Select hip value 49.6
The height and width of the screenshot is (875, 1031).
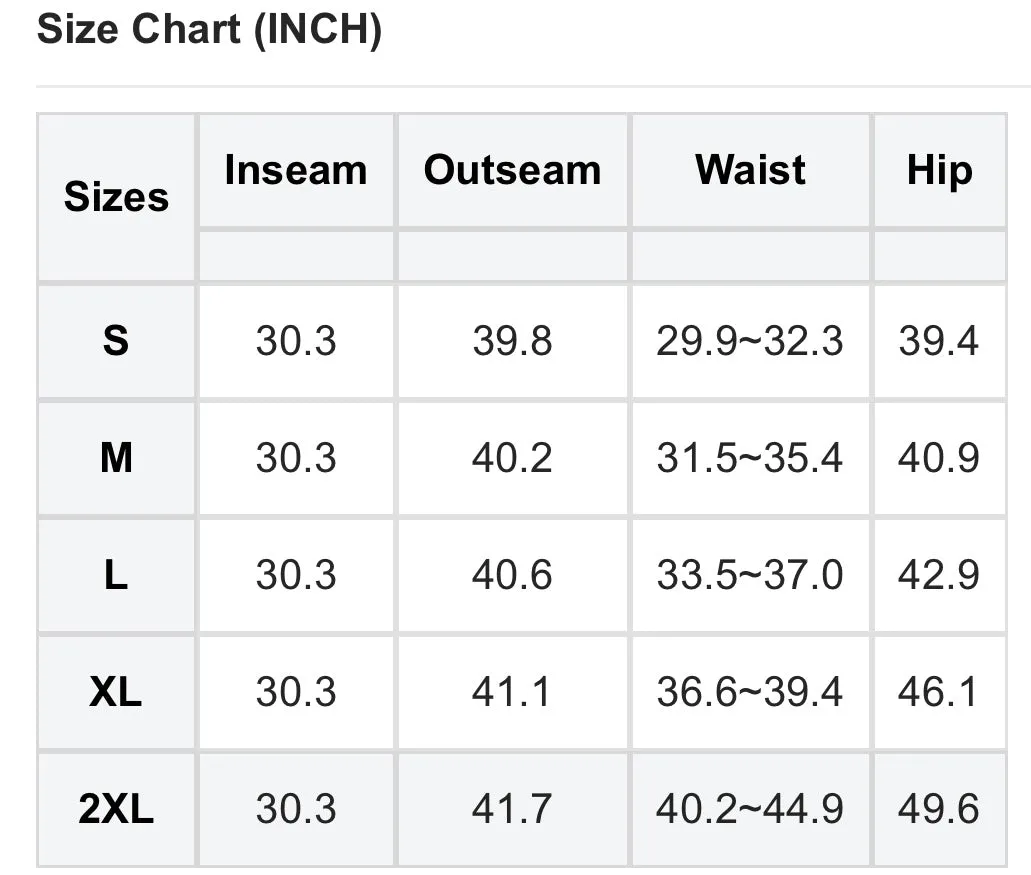click(939, 809)
